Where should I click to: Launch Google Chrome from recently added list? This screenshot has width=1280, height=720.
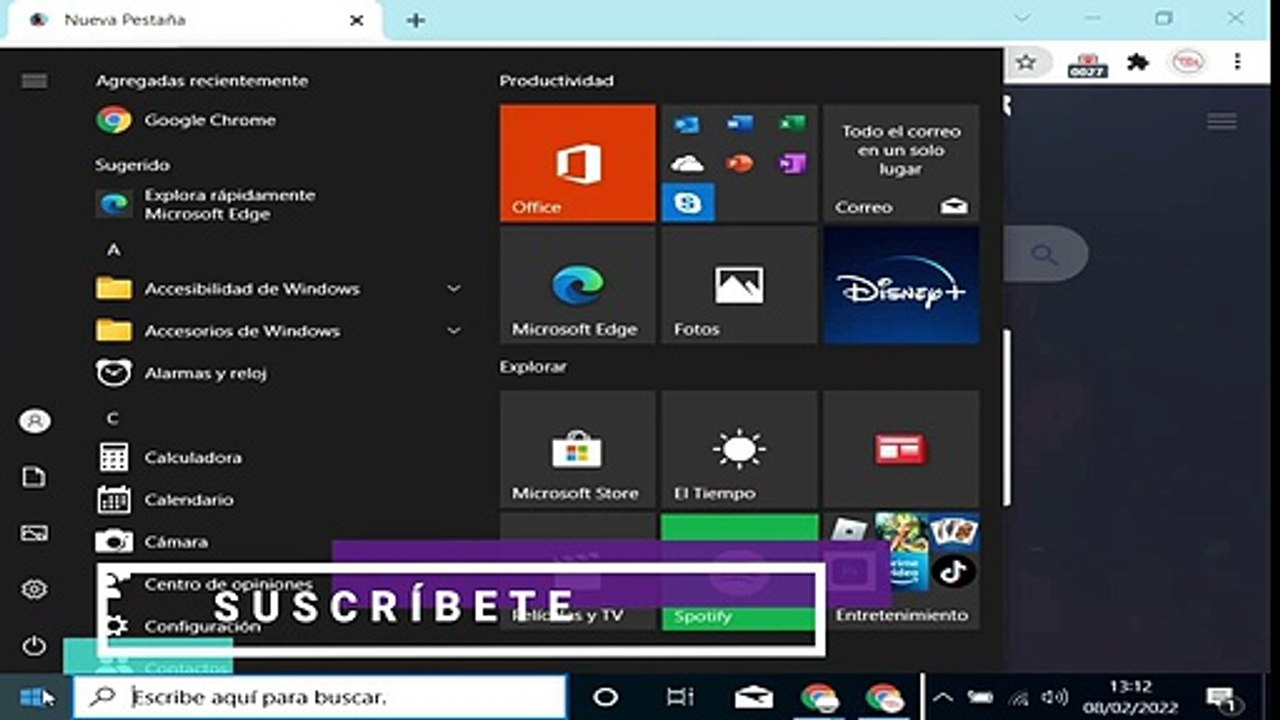pos(280,120)
